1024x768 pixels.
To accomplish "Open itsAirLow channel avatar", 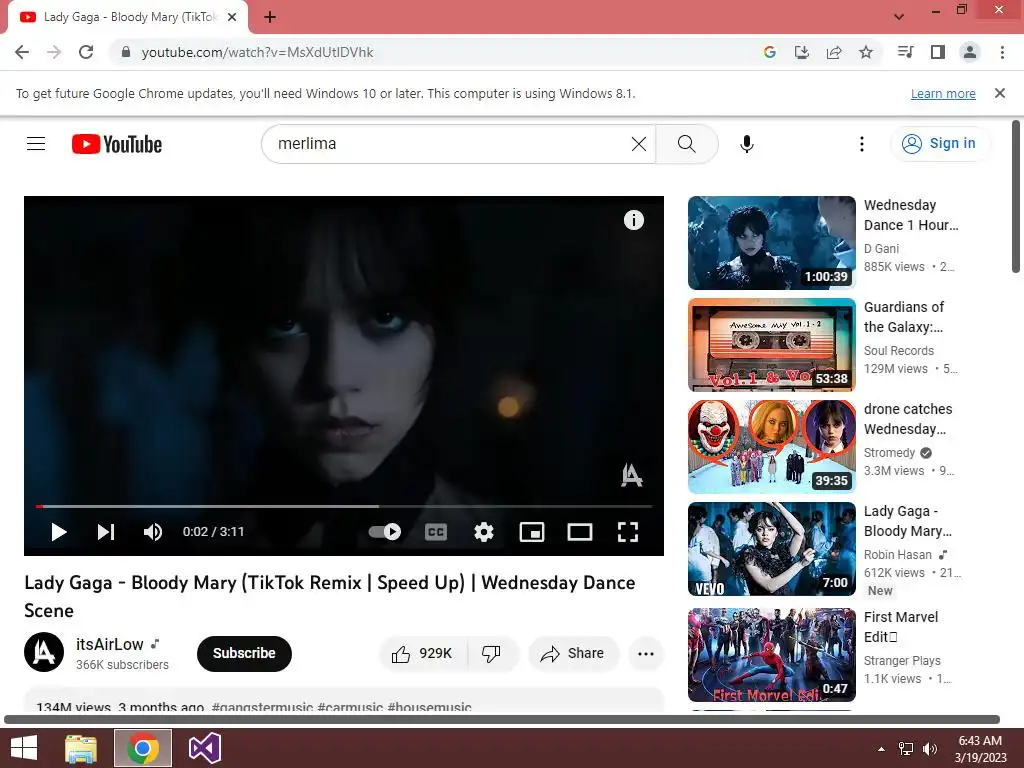I will click(x=44, y=652).
